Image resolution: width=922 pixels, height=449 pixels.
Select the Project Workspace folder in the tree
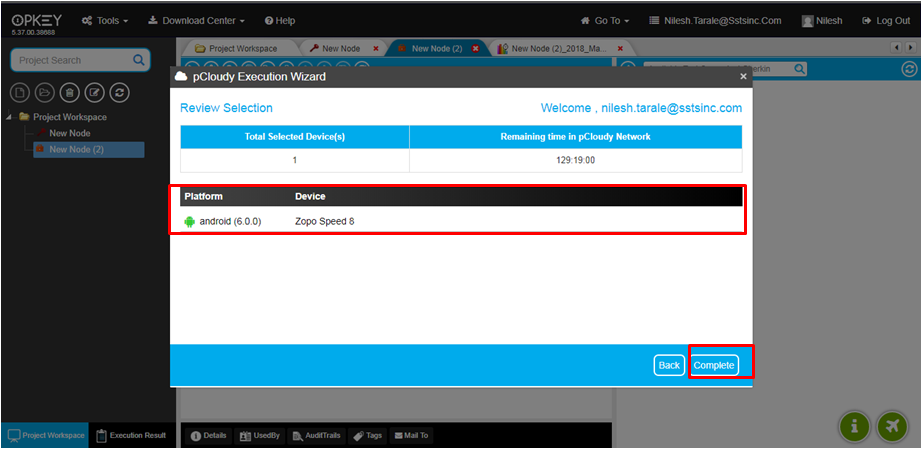[63, 117]
